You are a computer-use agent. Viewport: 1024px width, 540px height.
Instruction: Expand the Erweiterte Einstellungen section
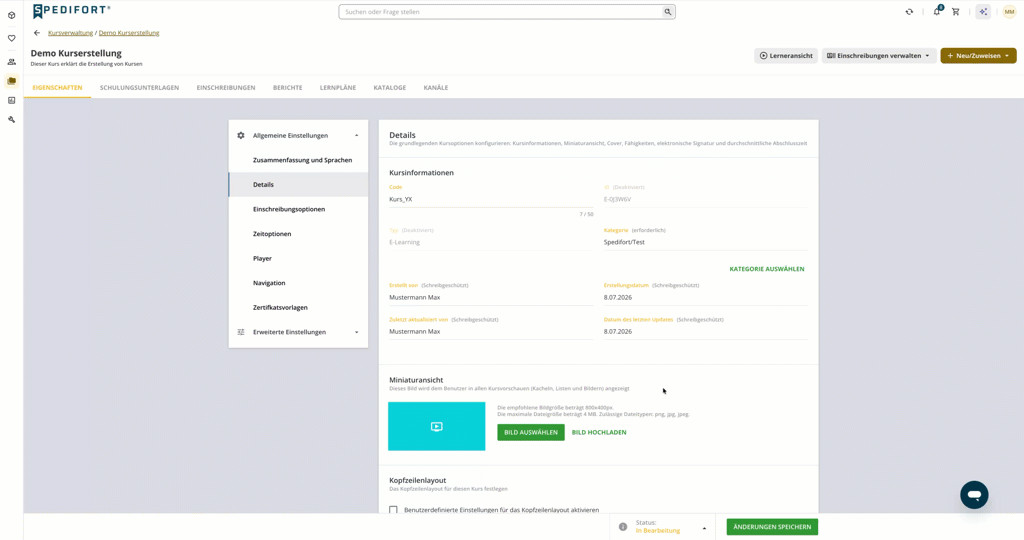click(x=357, y=332)
